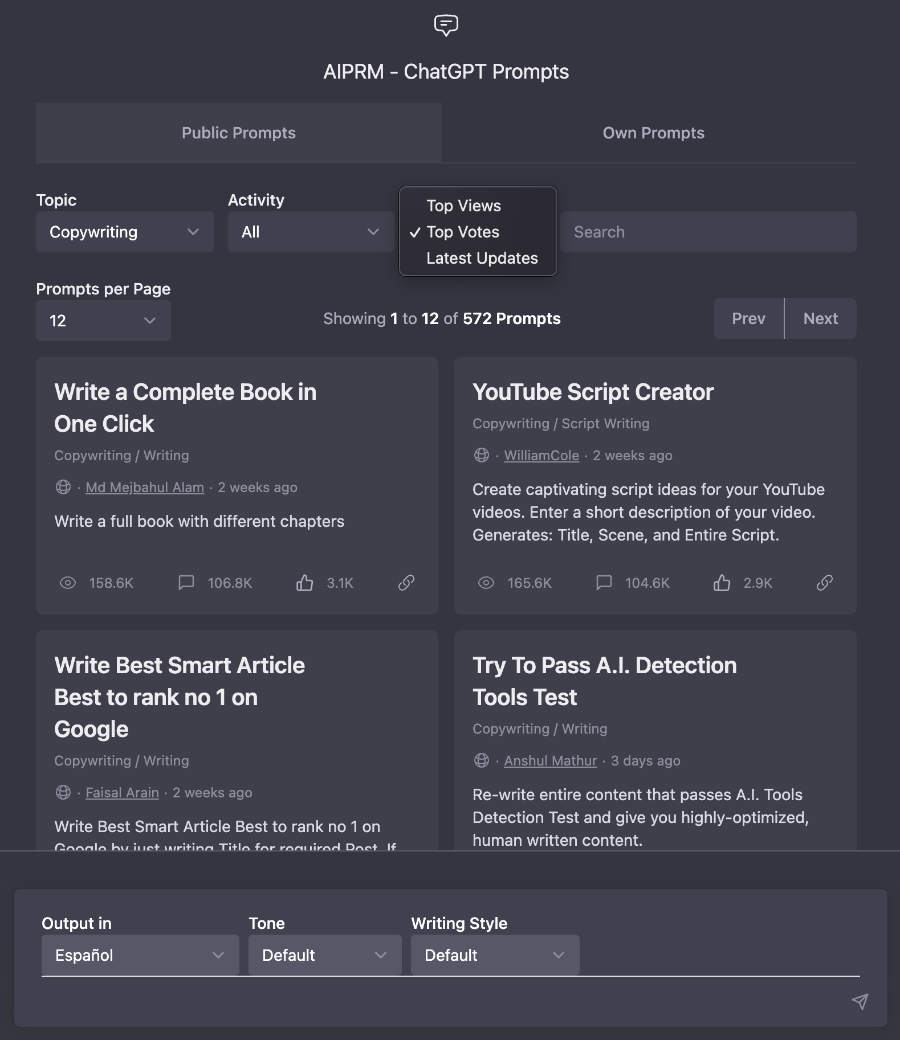The image size is (900, 1040).
Task: Click the send message arrow icon
Action: [859, 1001]
